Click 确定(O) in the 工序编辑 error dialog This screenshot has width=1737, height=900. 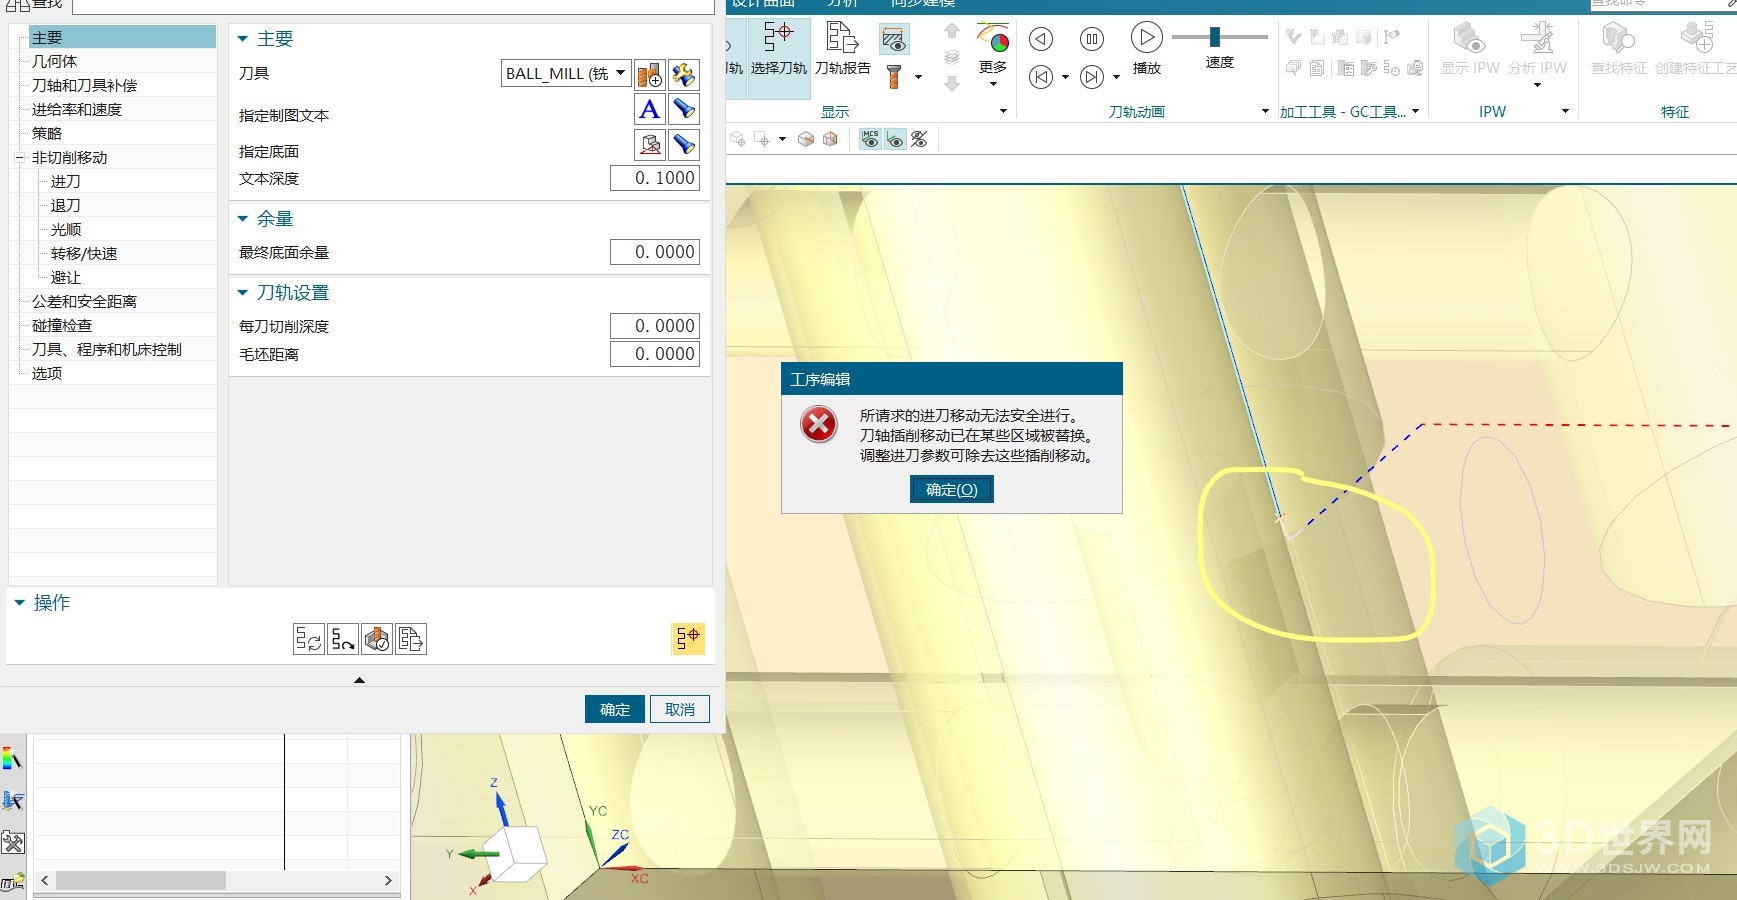pyautogui.click(x=952, y=489)
